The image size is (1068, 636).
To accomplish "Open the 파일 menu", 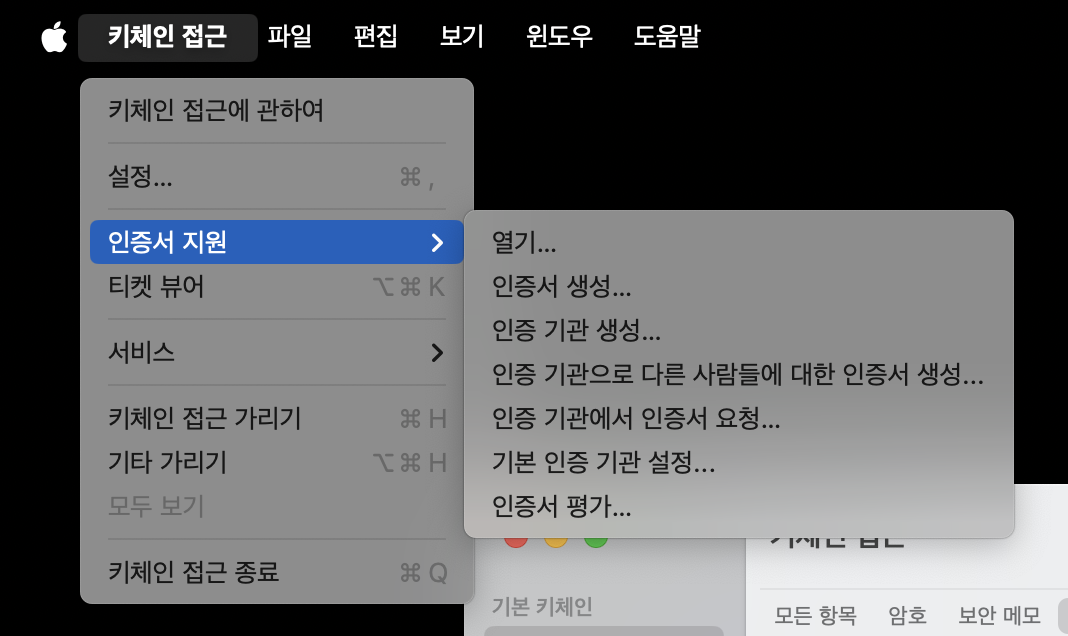I will [289, 37].
